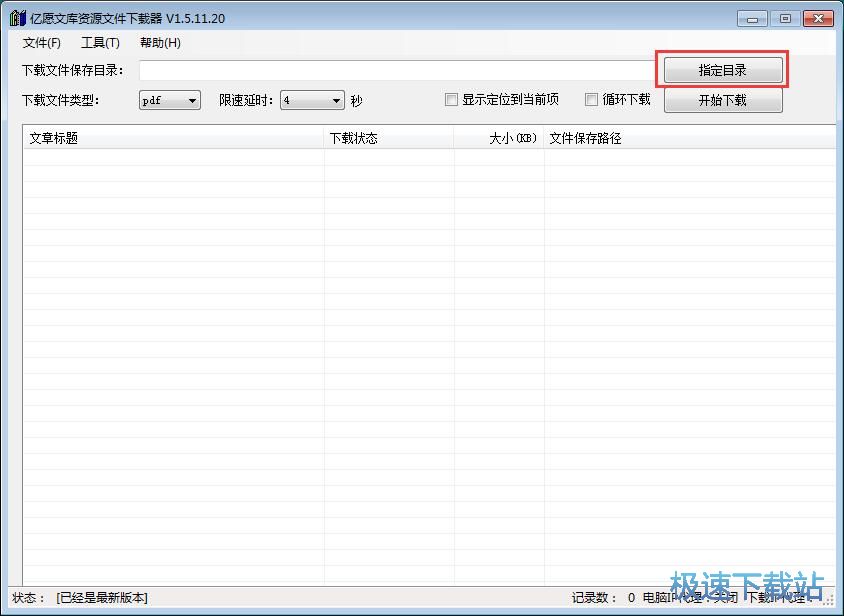Expand the 限速延时 seconds dropdown
844x616 pixels.
pos(312,100)
